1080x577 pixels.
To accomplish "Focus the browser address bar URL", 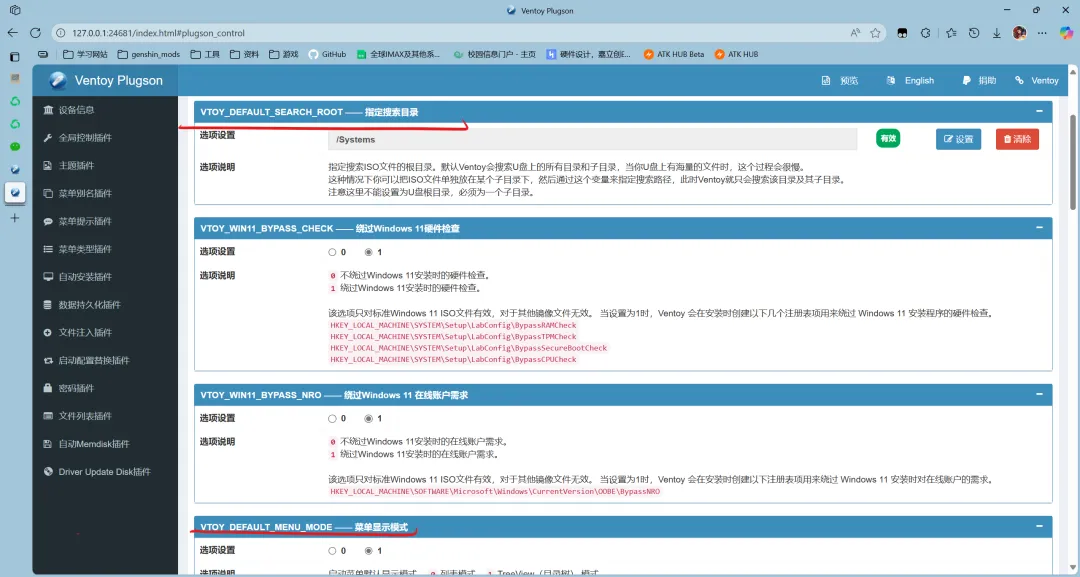I will (158, 33).
